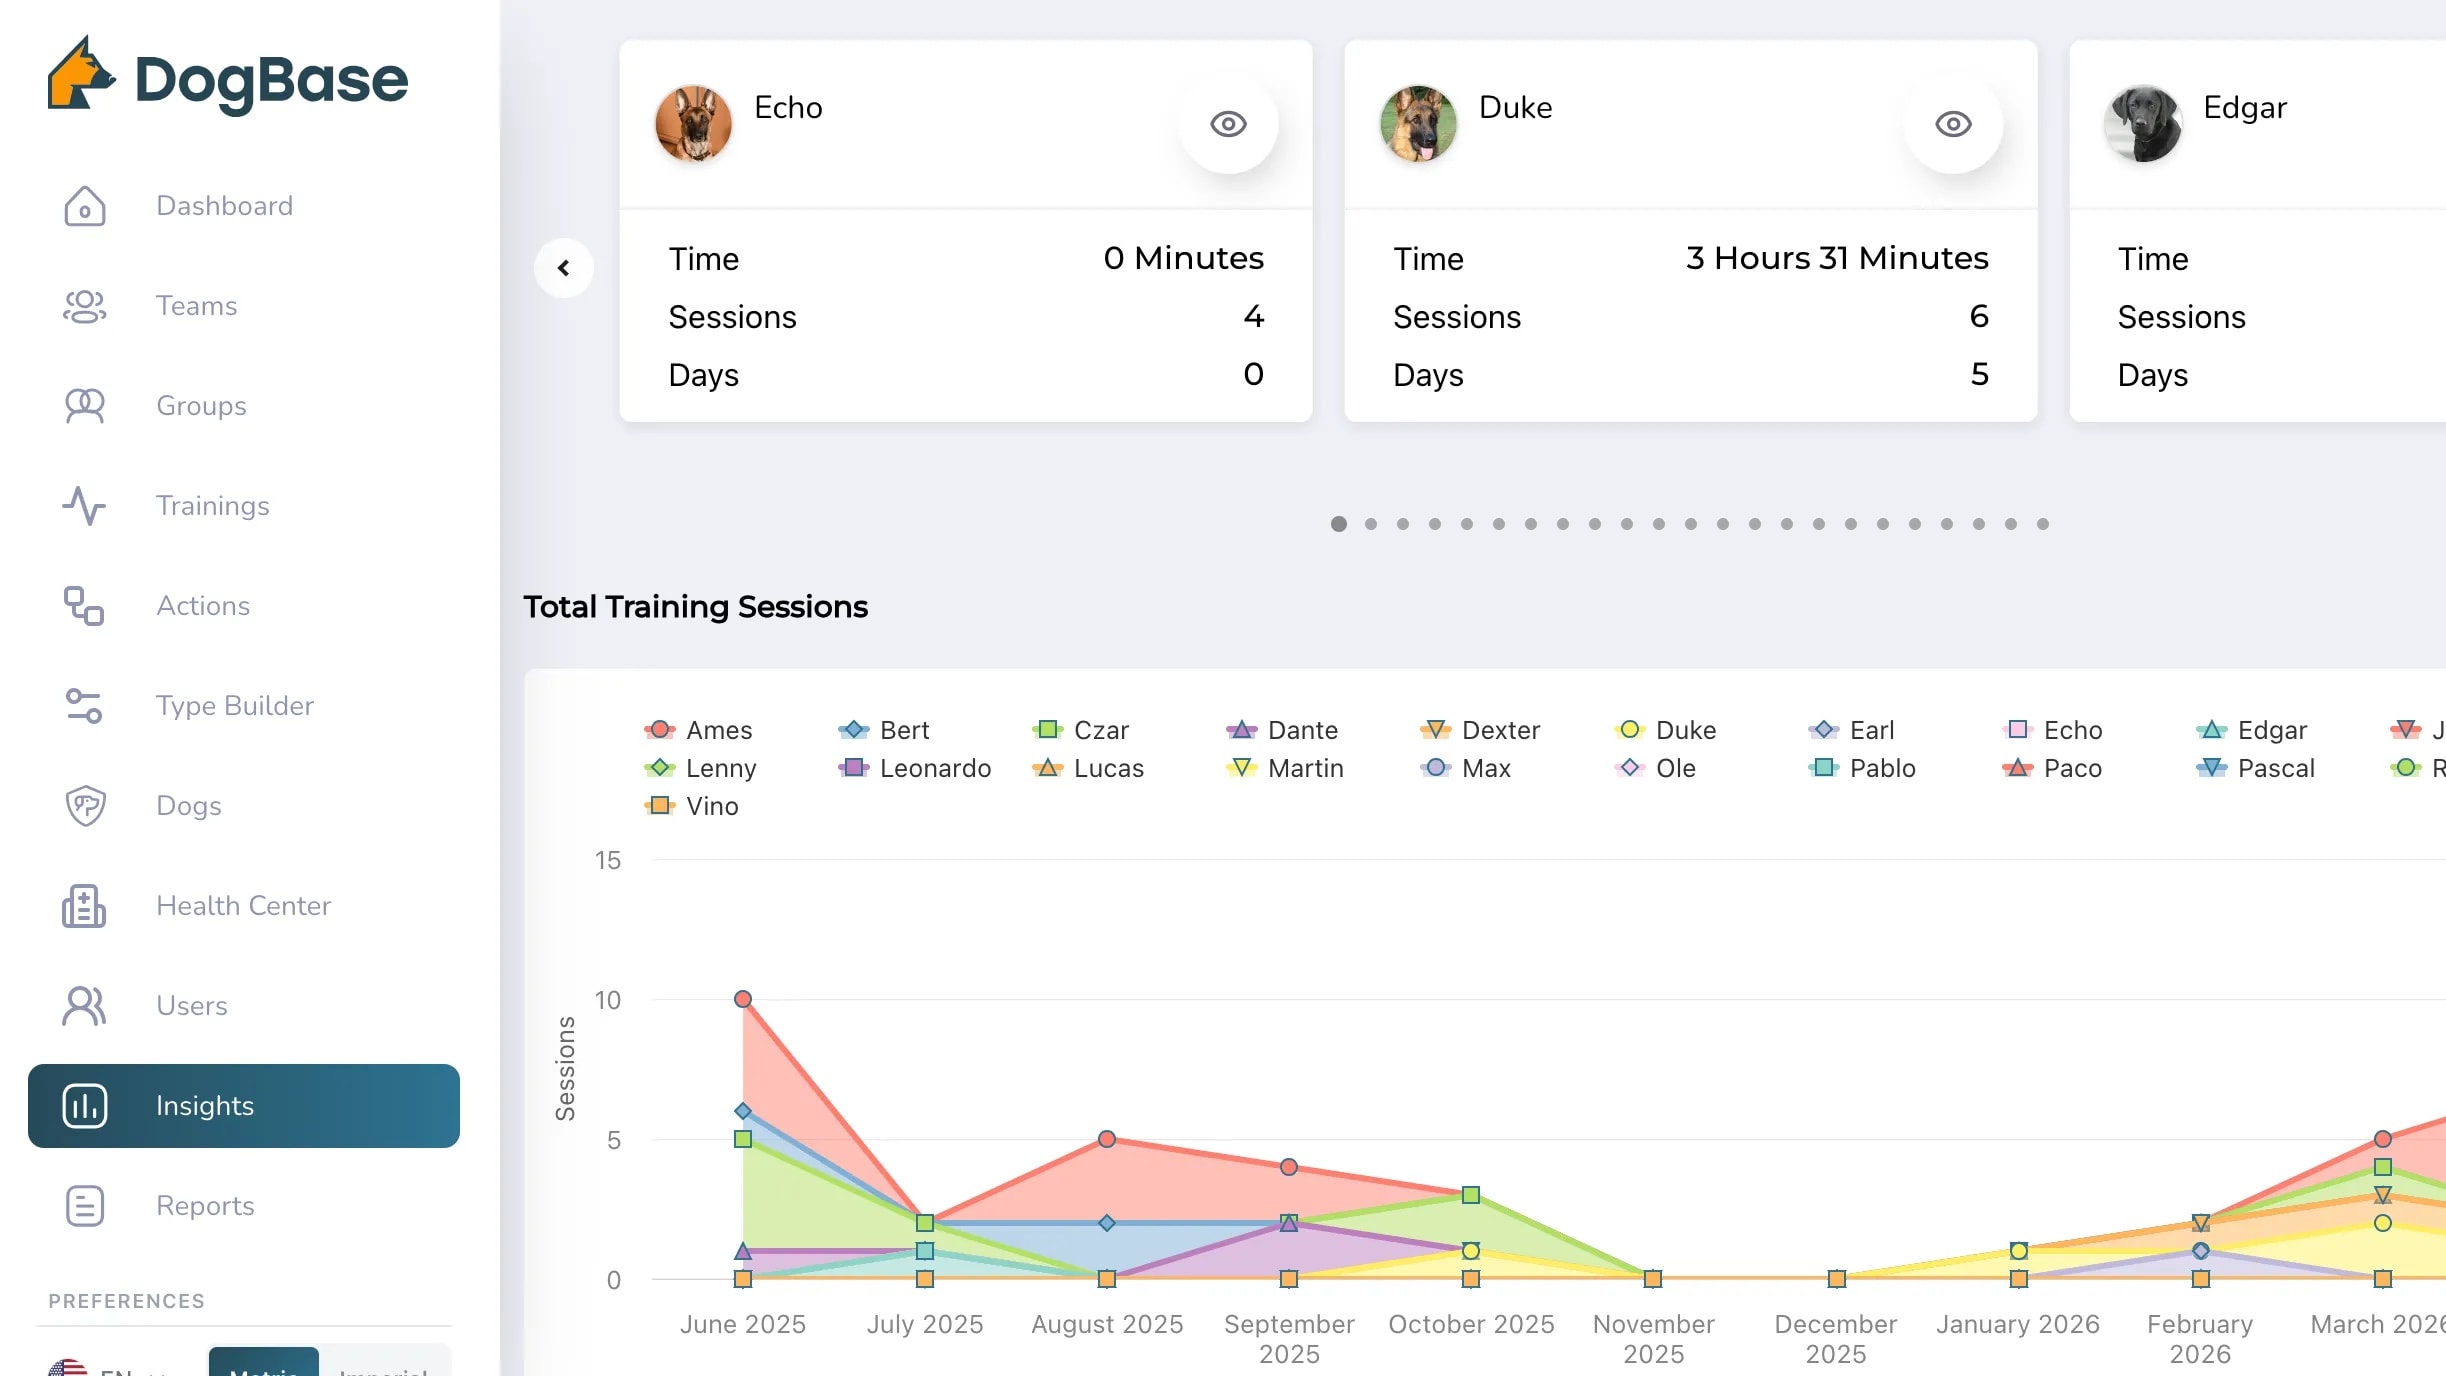Open the Groups sidebar icon
Image resolution: width=2446 pixels, height=1376 pixels.
(x=85, y=406)
